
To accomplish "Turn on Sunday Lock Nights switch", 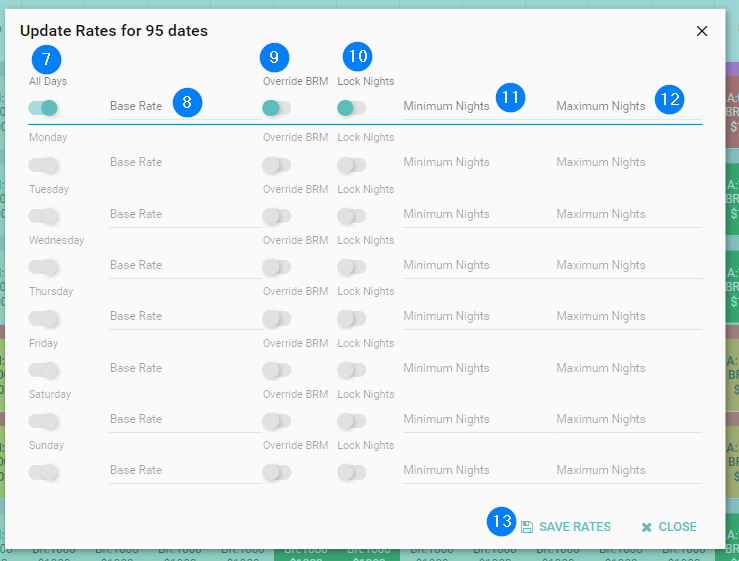I will [352, 472].
